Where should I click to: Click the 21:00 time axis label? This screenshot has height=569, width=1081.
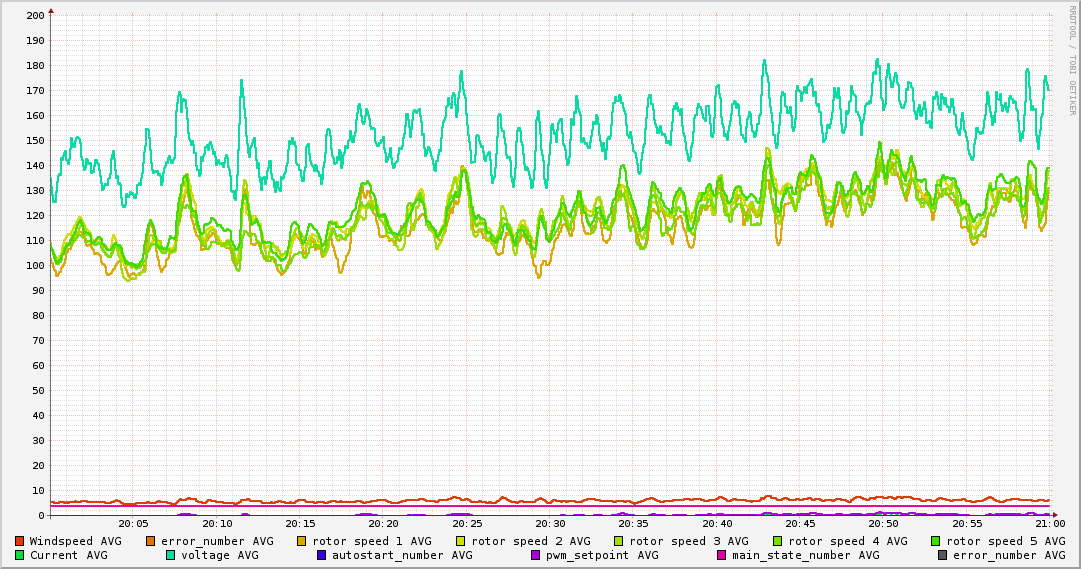[x=1050, y=524]
